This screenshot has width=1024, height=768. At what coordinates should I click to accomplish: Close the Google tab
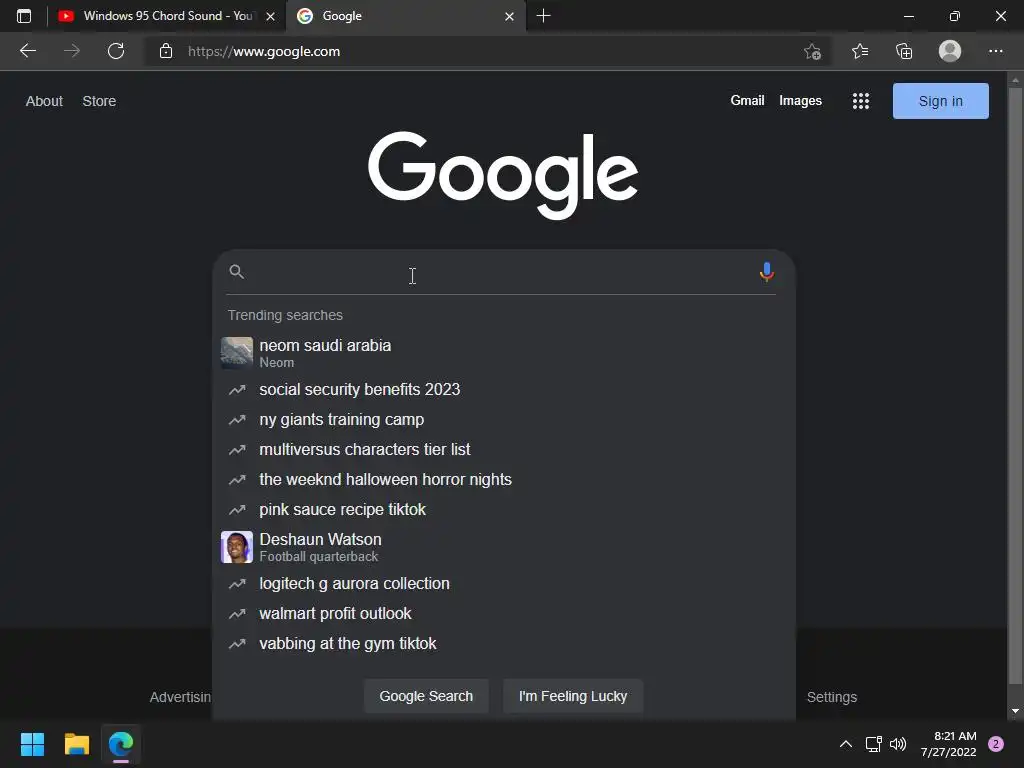[x=509, y=16]
